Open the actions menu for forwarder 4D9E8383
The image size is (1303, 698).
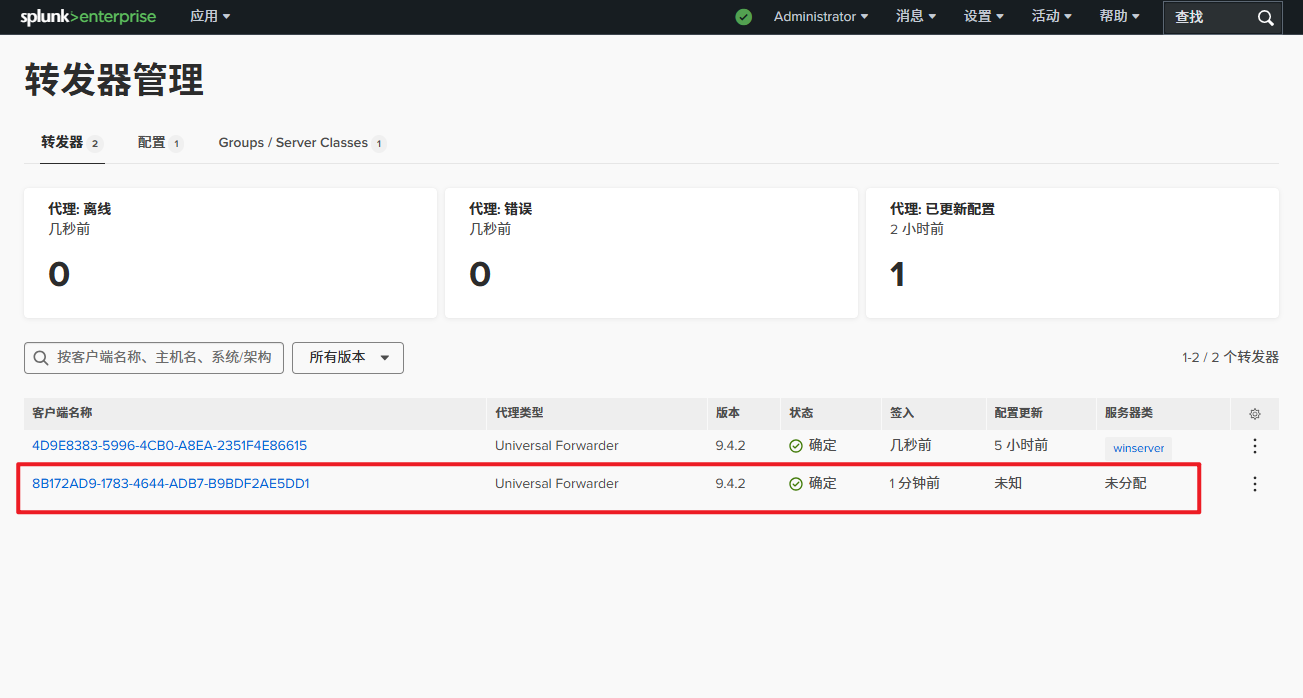(x=1254, y=445)
